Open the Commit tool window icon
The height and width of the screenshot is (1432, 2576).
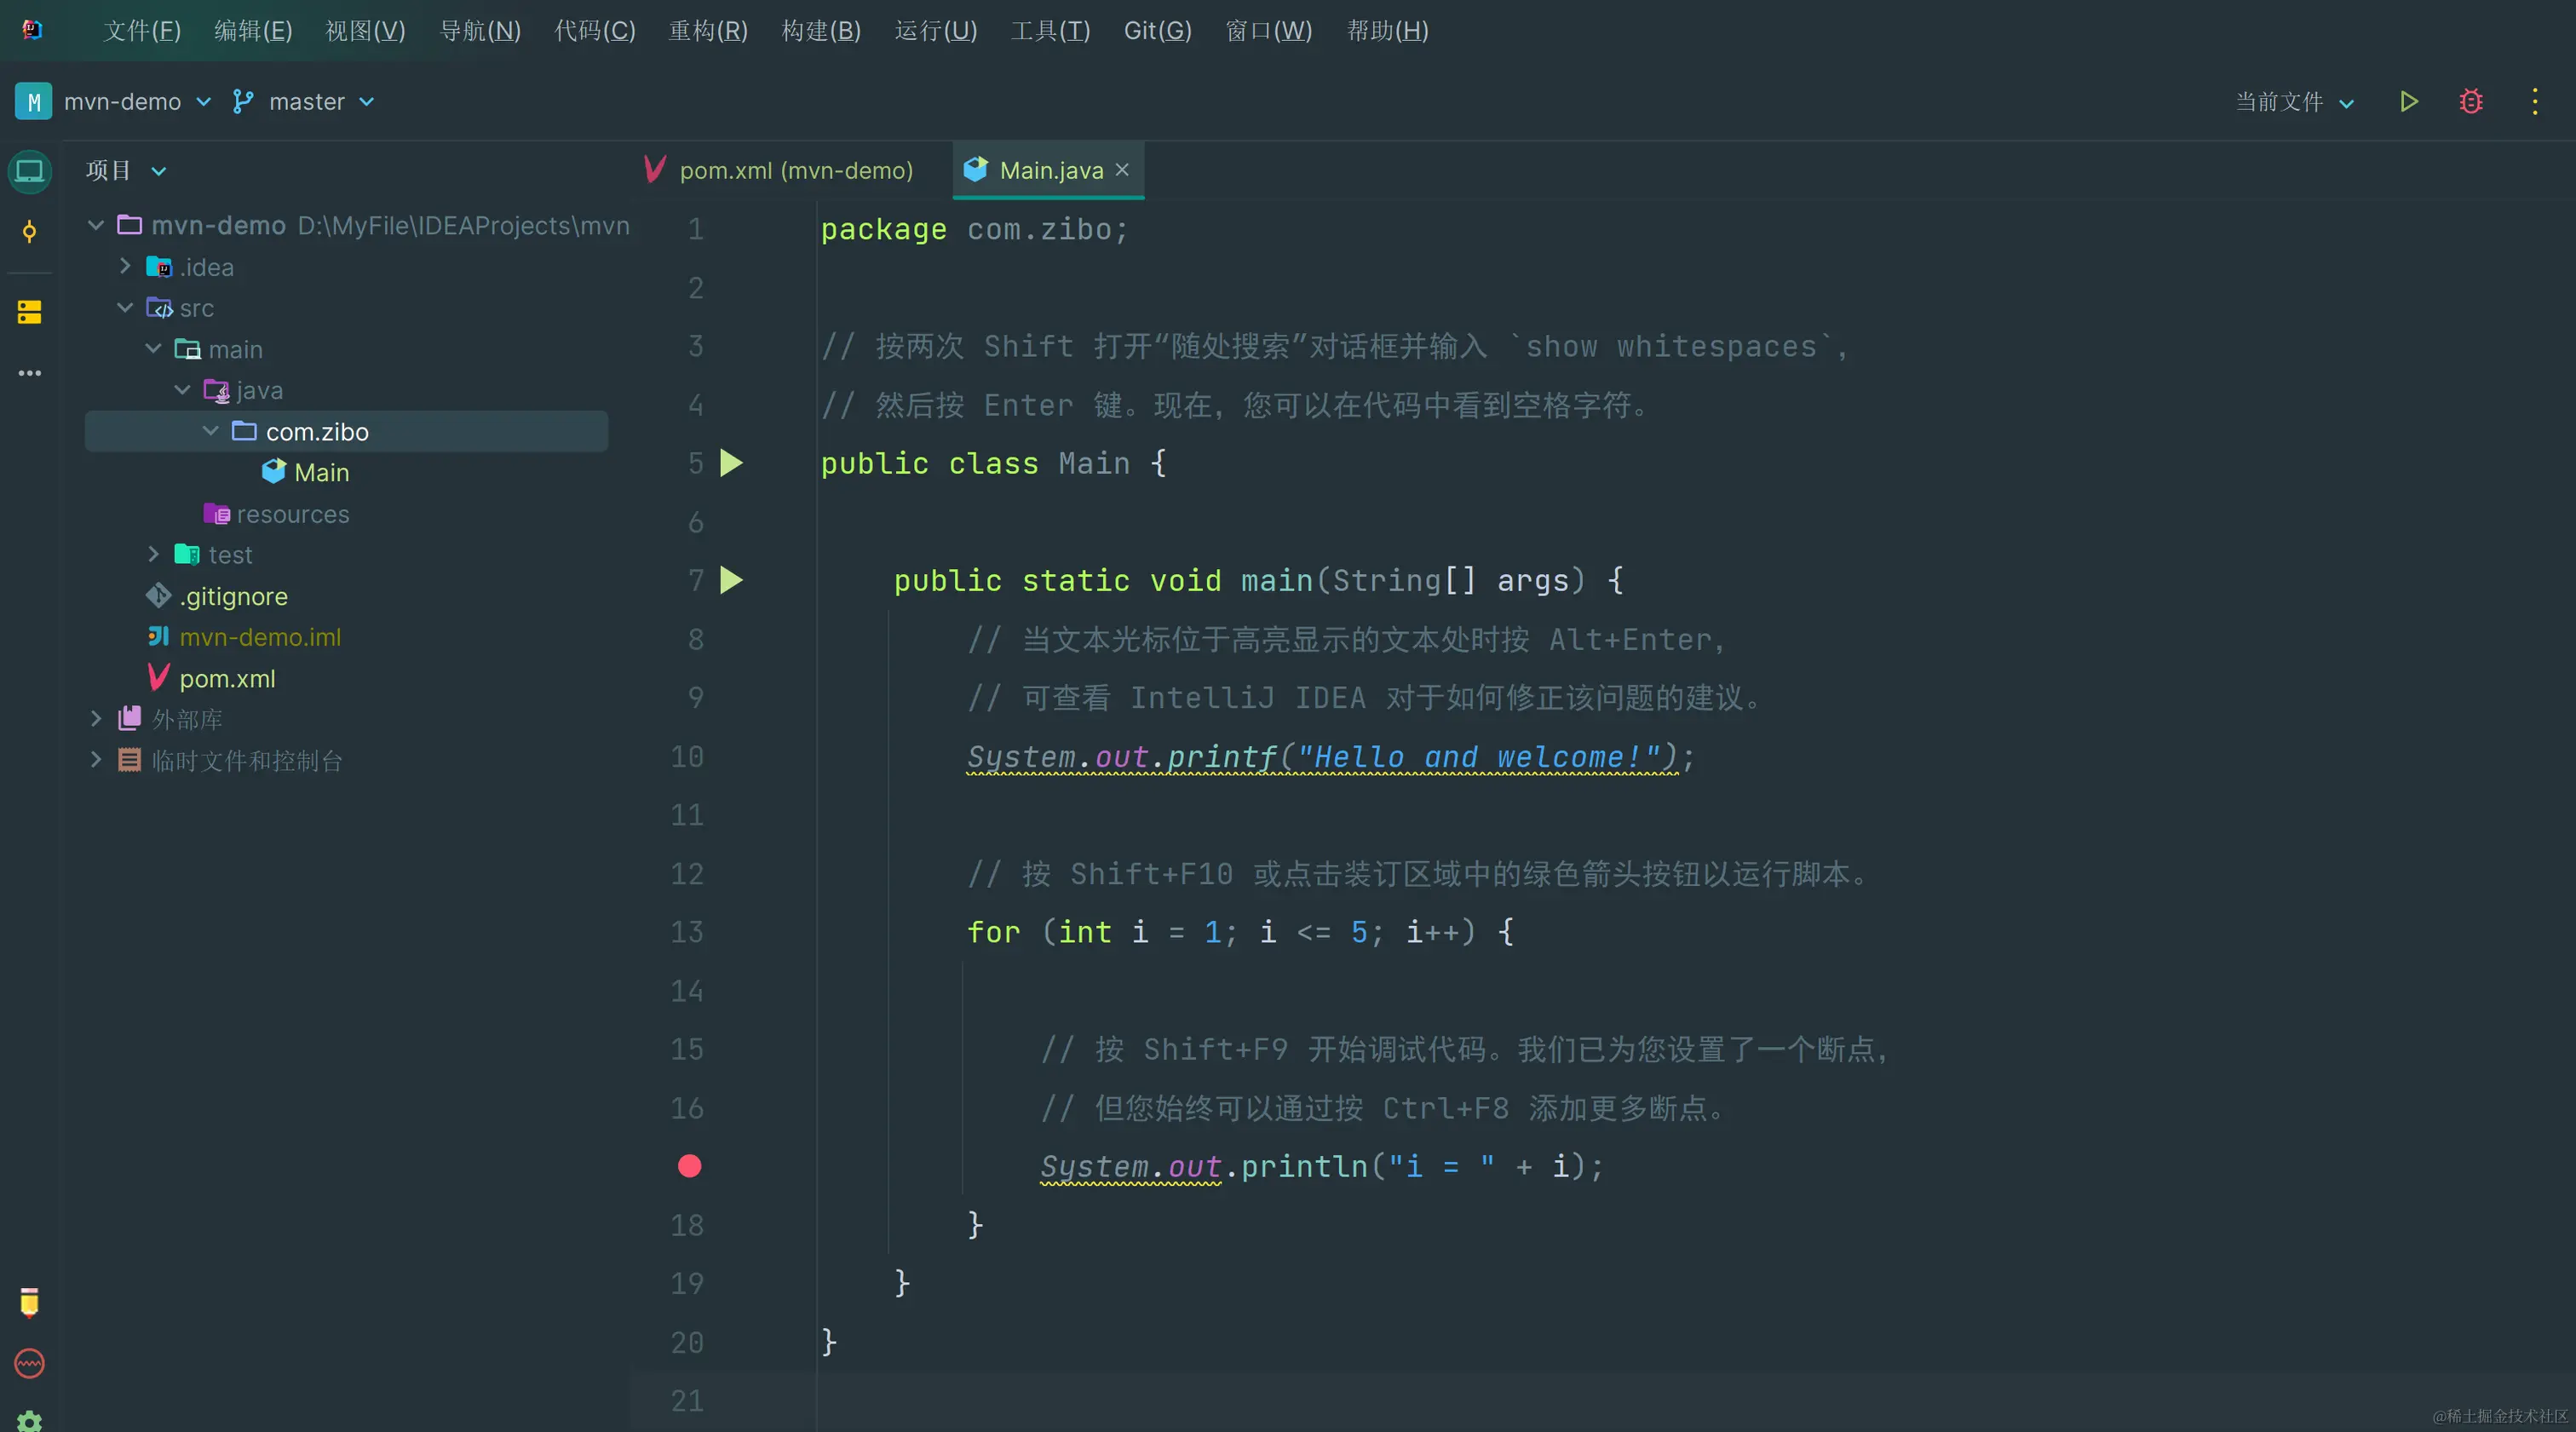point(29,232)
